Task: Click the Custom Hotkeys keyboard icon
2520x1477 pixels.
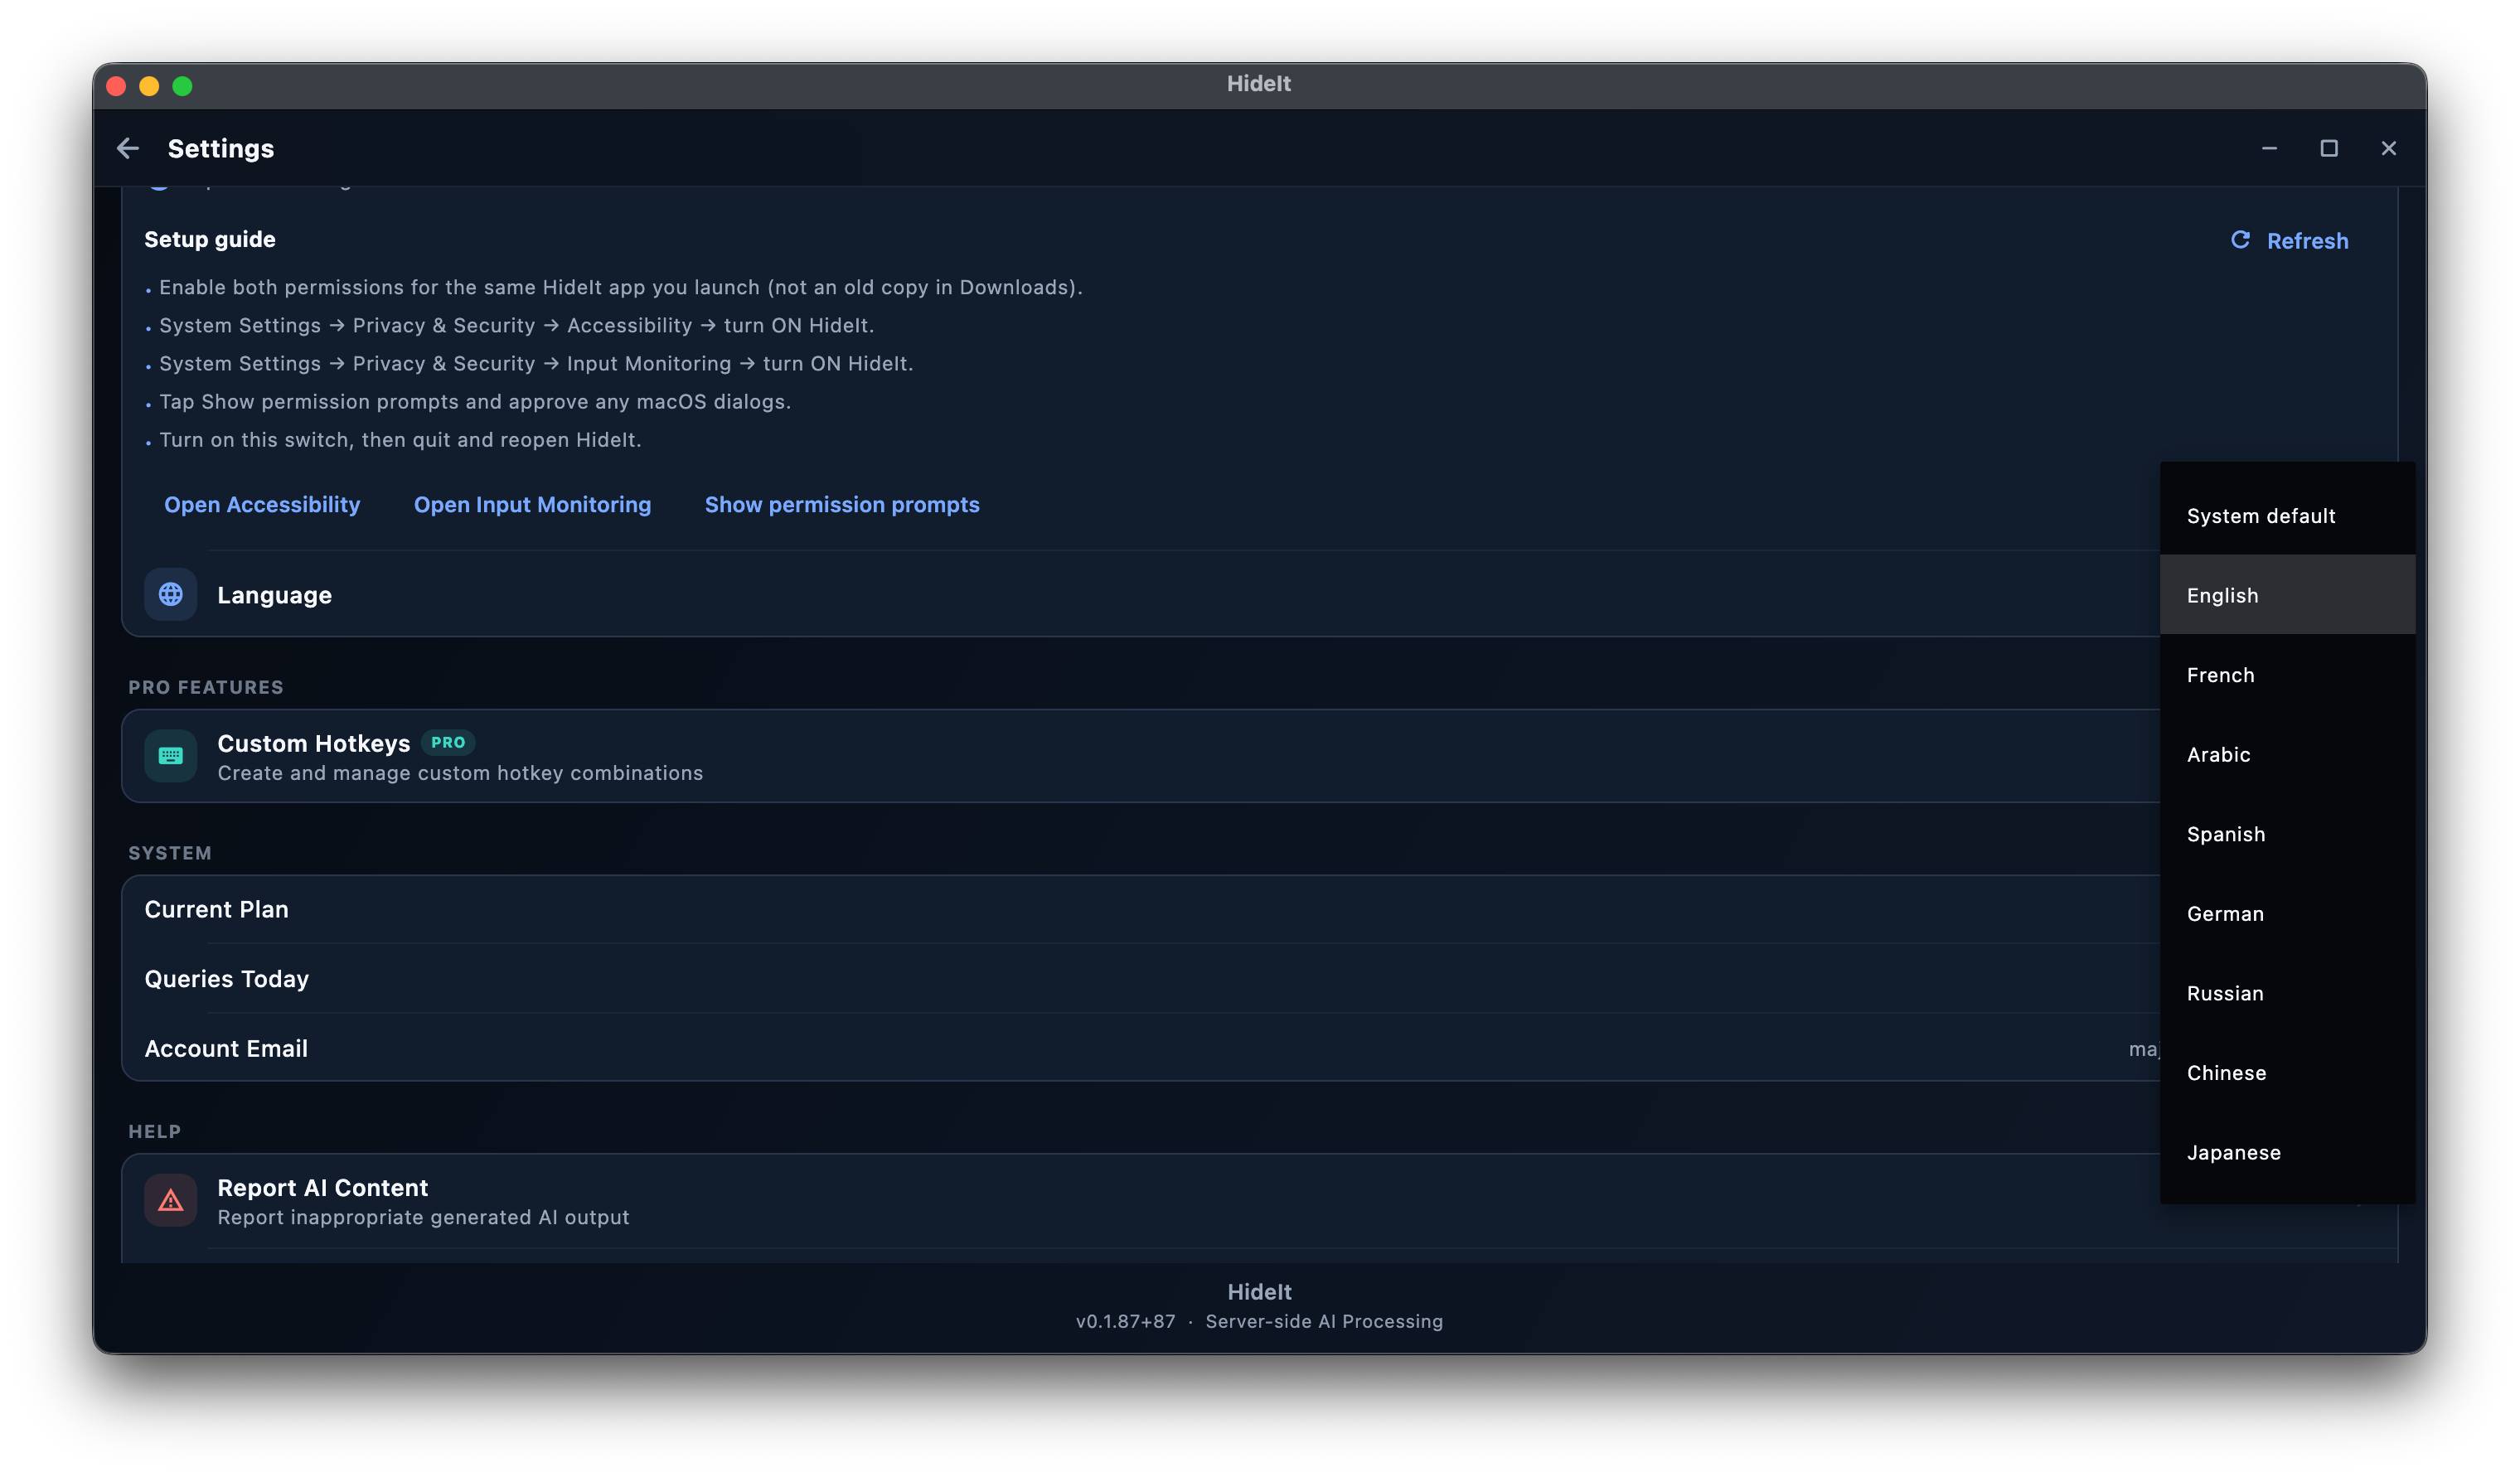Action: (171, 756)
